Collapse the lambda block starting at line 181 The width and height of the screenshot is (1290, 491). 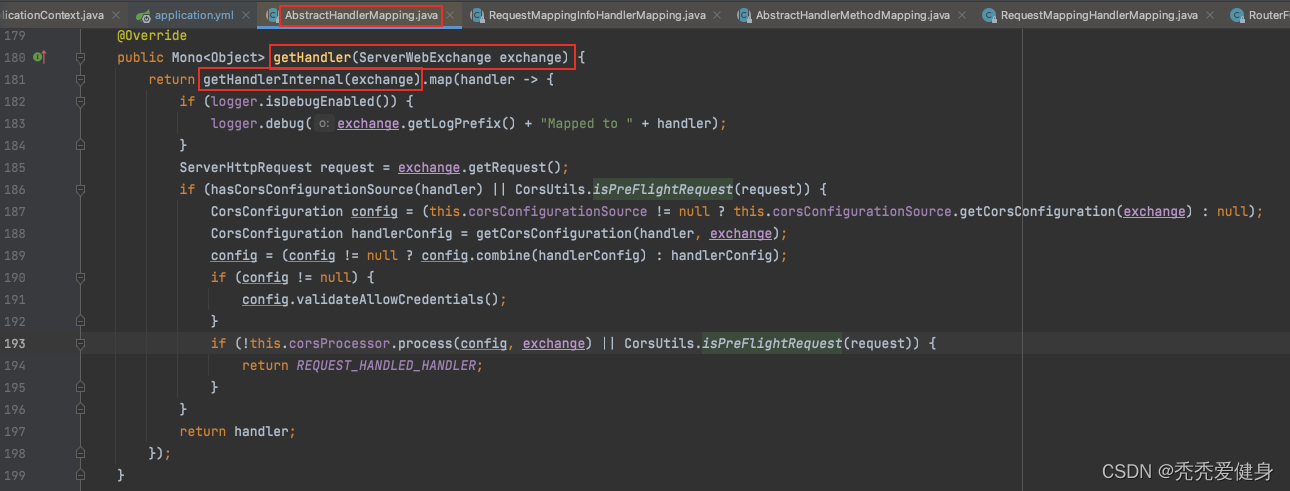click(81, 80)
